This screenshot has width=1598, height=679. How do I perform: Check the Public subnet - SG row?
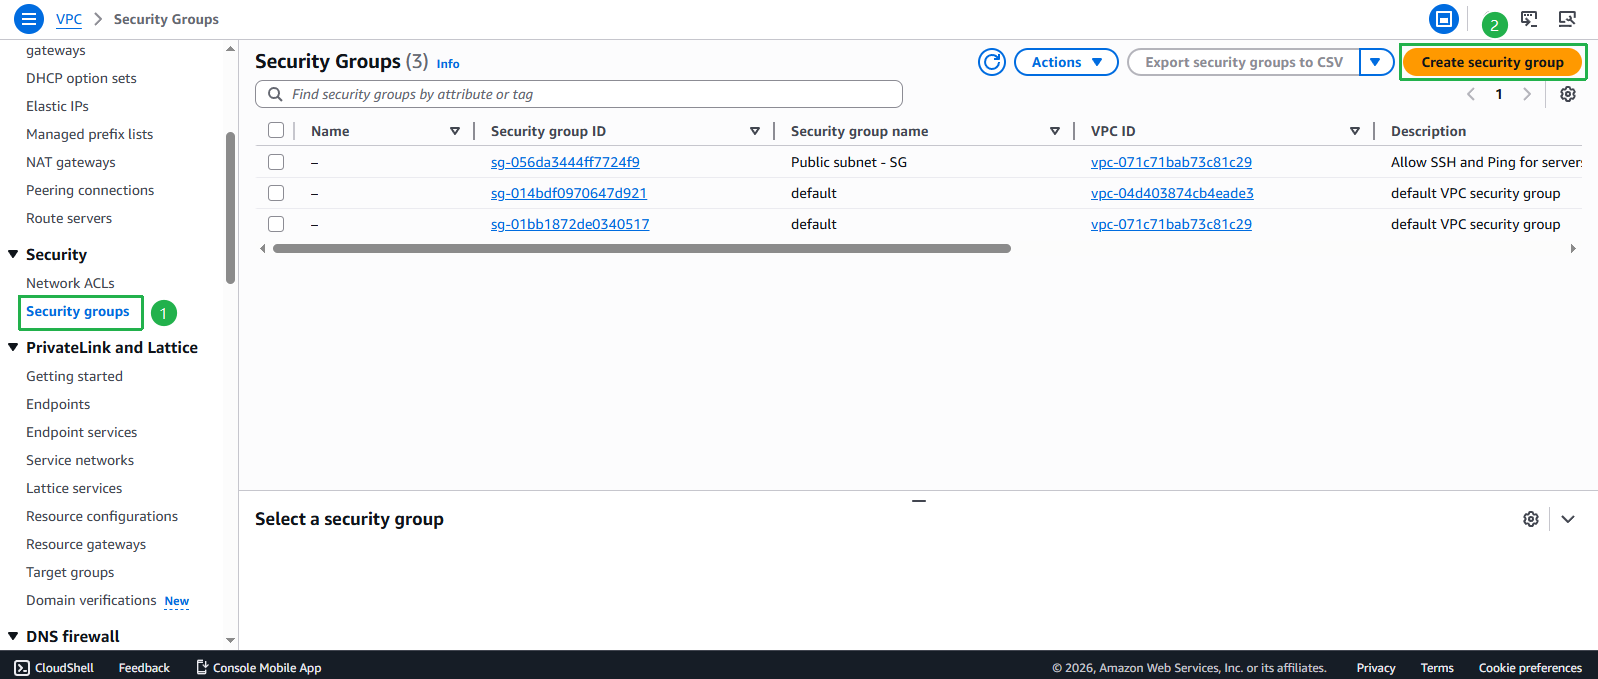click(x=276, y=162)
